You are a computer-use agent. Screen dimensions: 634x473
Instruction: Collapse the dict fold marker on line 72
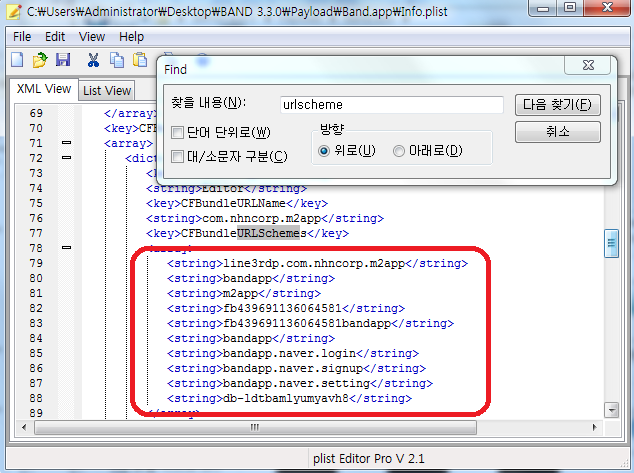[67, 158]
